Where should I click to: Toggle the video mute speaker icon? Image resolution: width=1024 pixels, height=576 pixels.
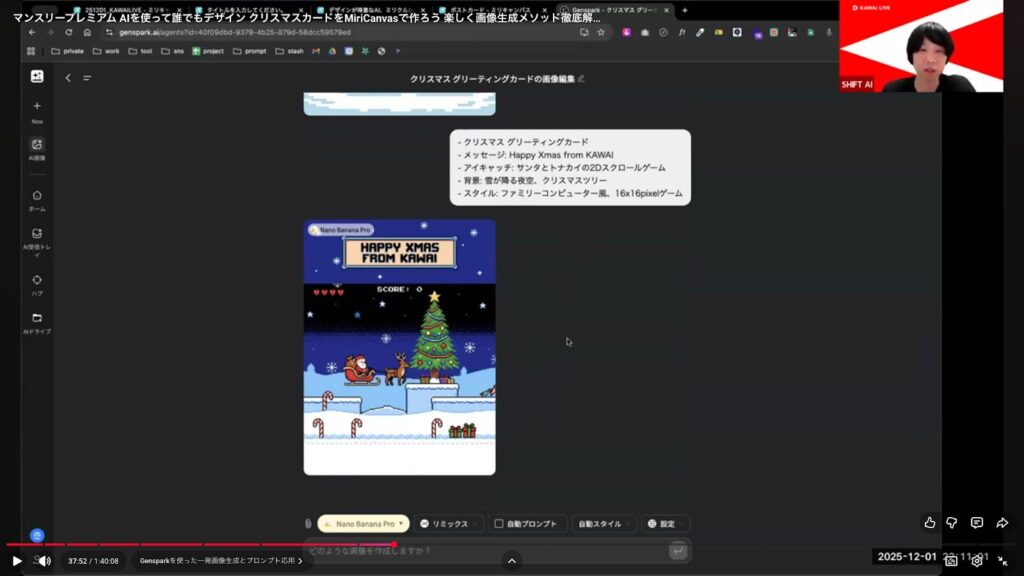click(x=42, y=561)
